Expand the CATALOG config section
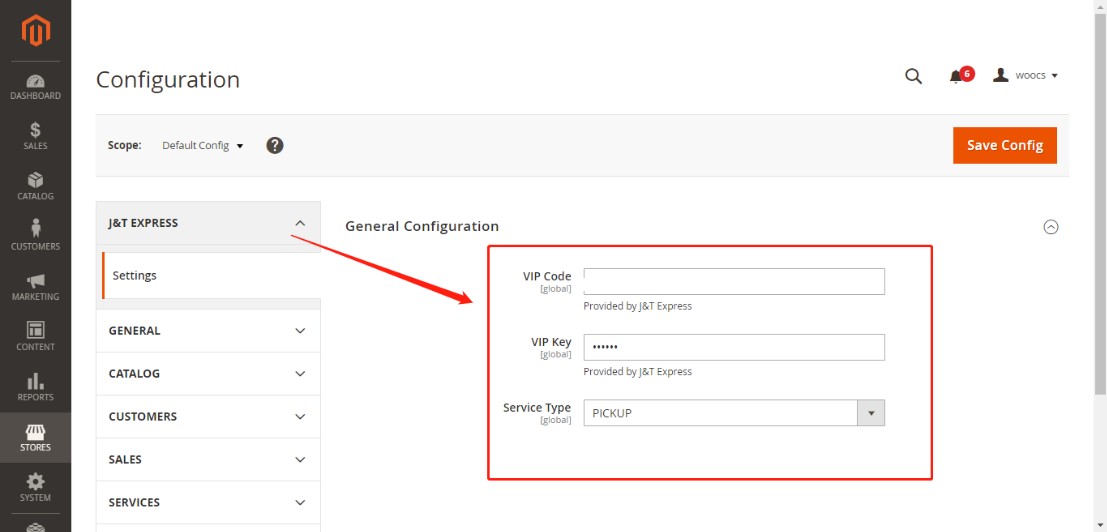This screenshot has width=1107, height=532. pos(208,374)
